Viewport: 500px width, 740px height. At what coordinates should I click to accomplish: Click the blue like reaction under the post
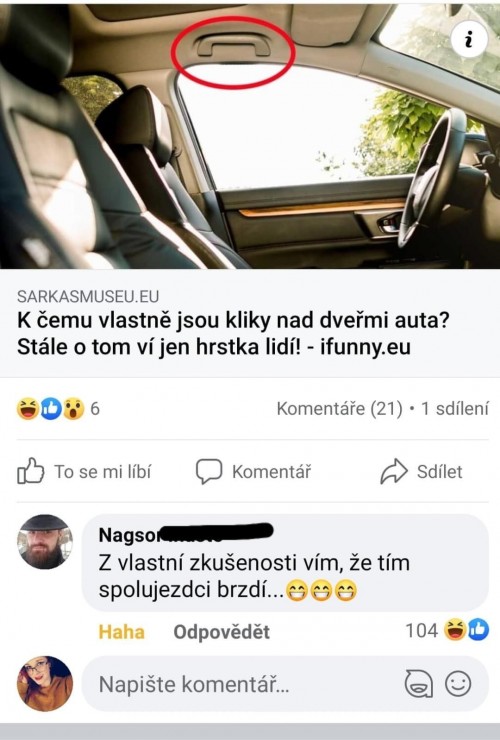51,409
